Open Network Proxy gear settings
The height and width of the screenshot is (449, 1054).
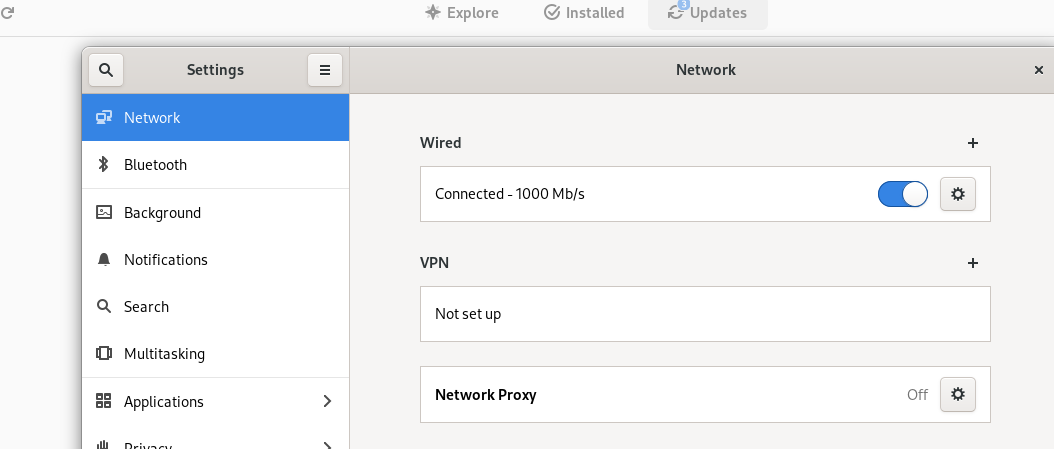958,394
